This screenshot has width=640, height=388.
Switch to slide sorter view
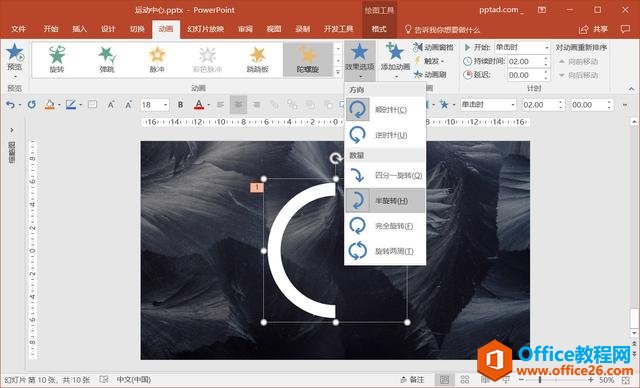point(464,380)
